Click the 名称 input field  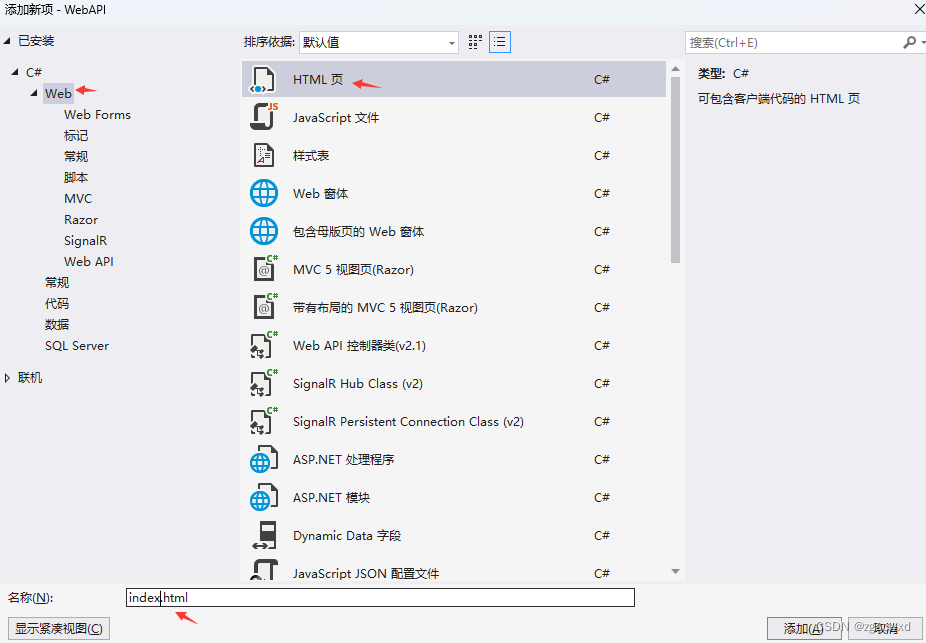[380, 598]
